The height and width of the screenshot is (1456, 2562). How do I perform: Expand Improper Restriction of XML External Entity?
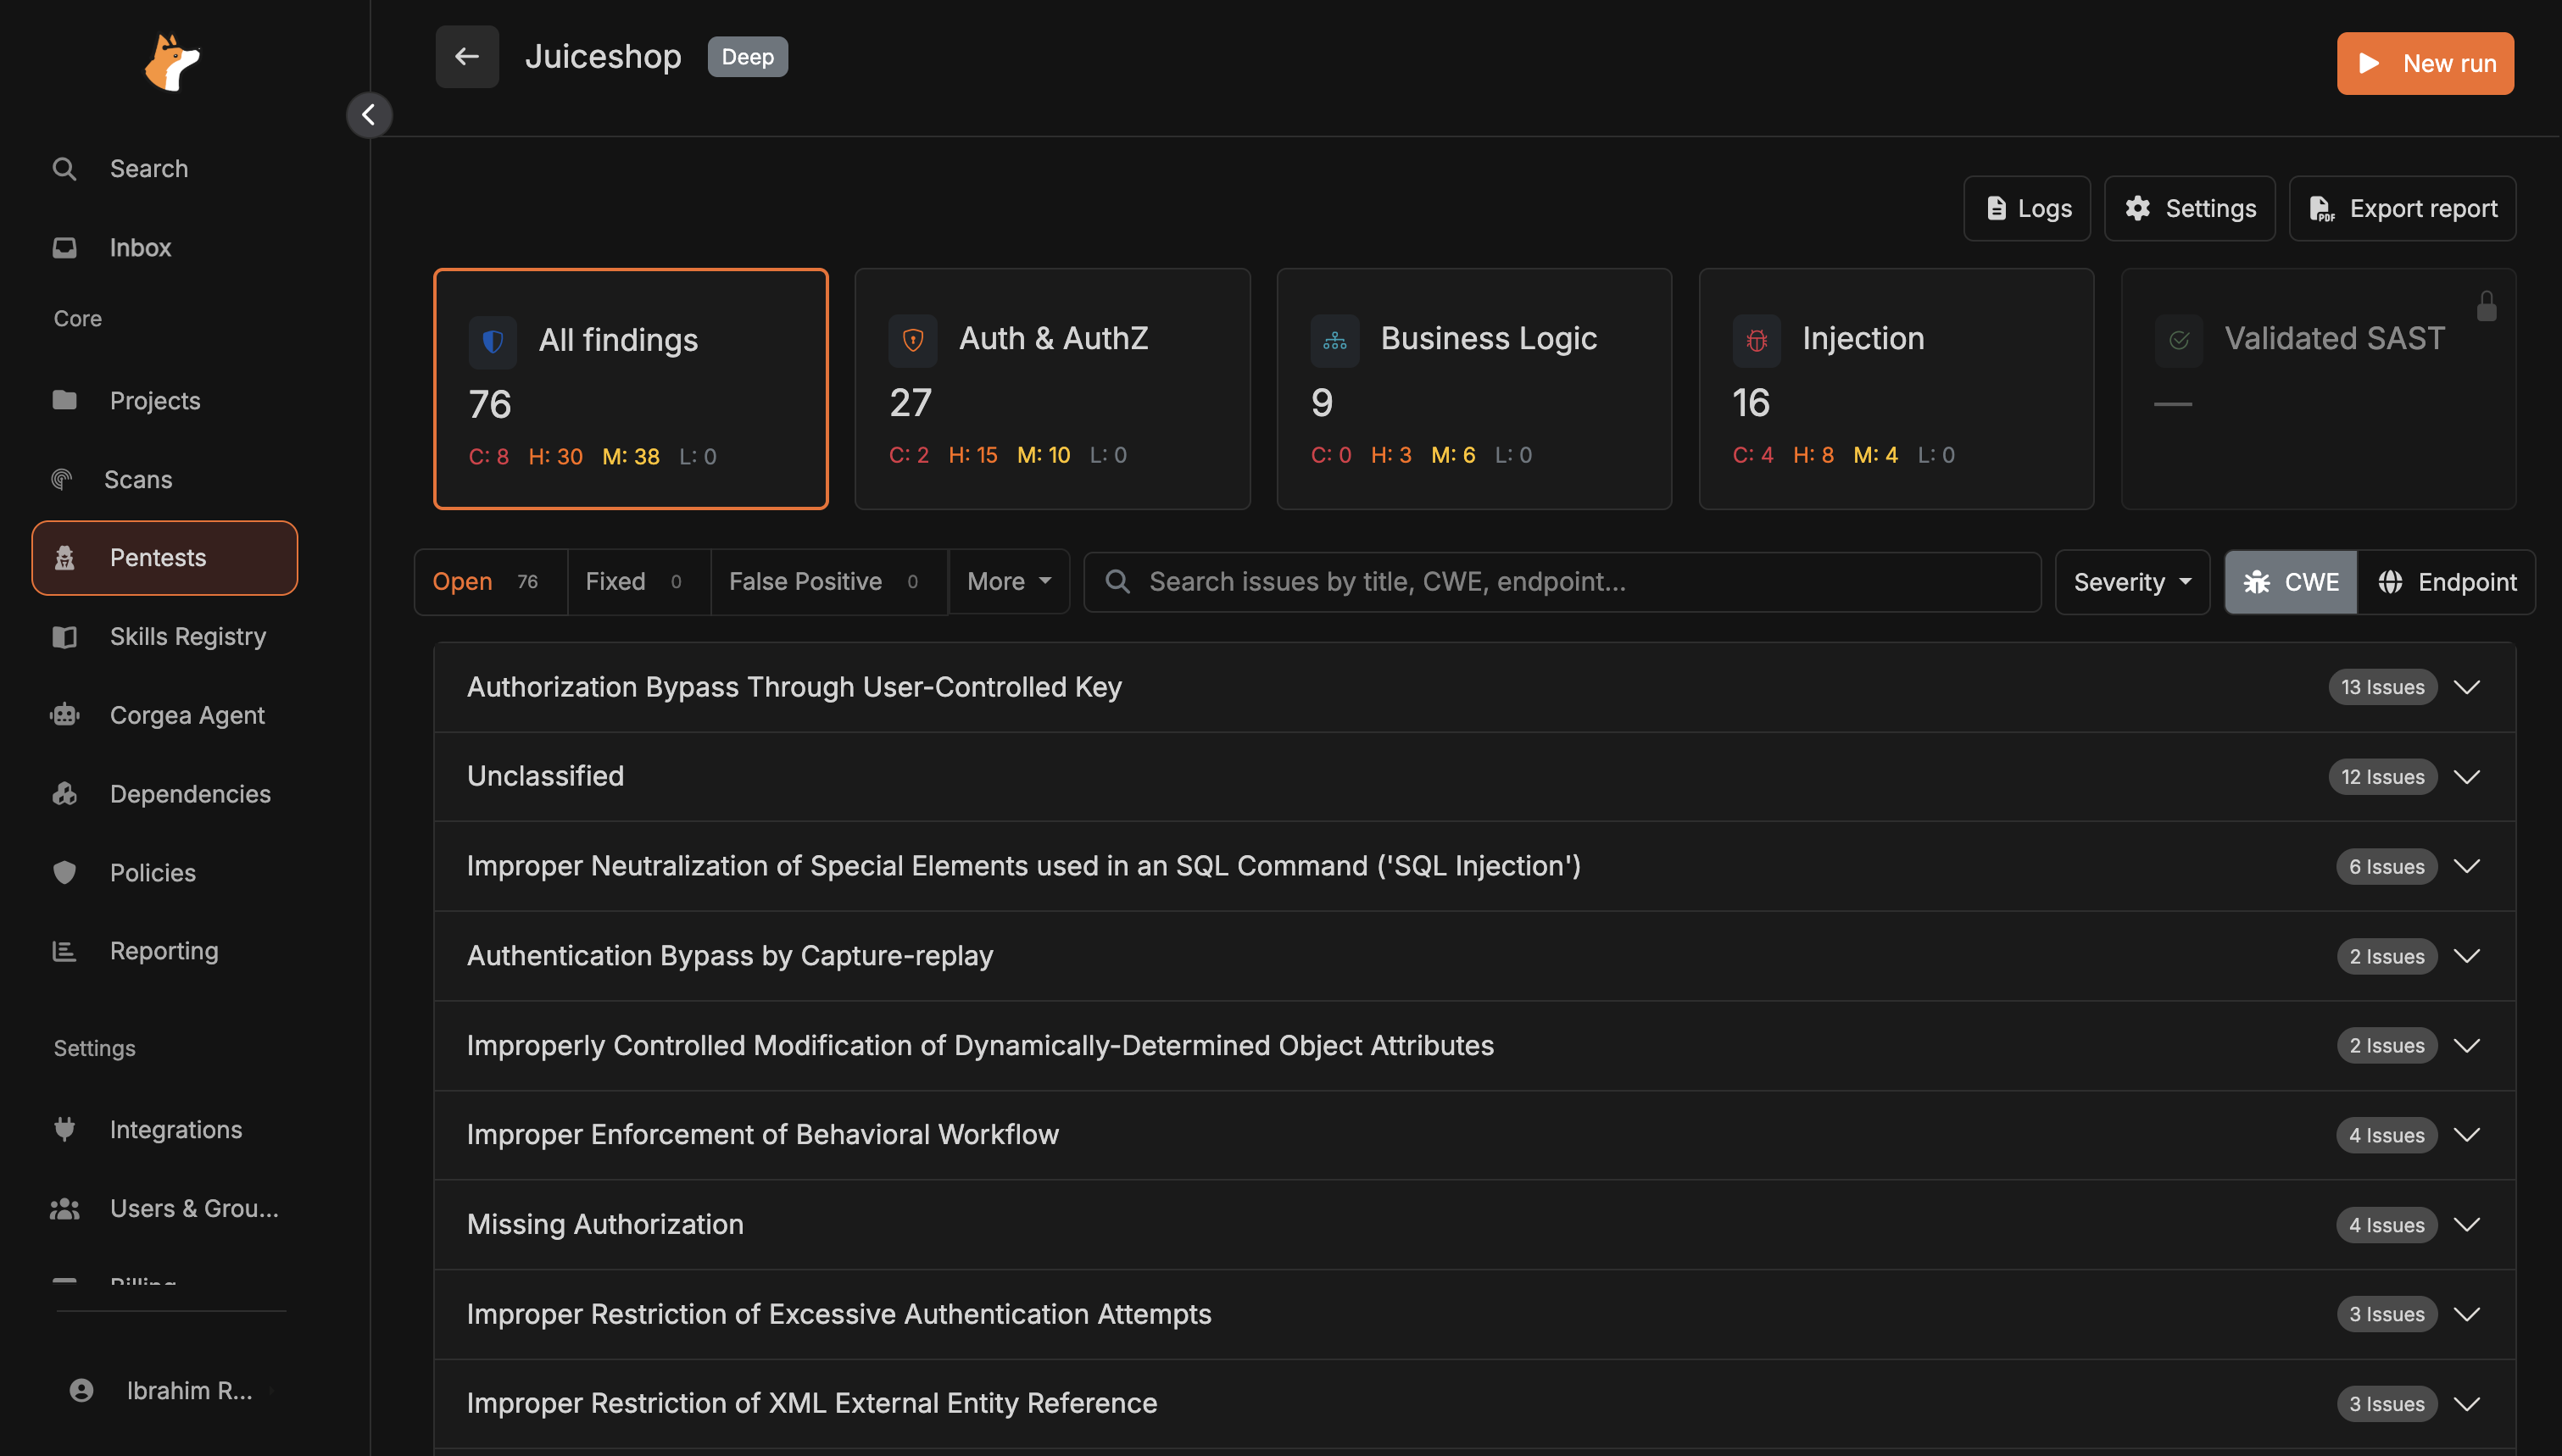[2467, 1404]
